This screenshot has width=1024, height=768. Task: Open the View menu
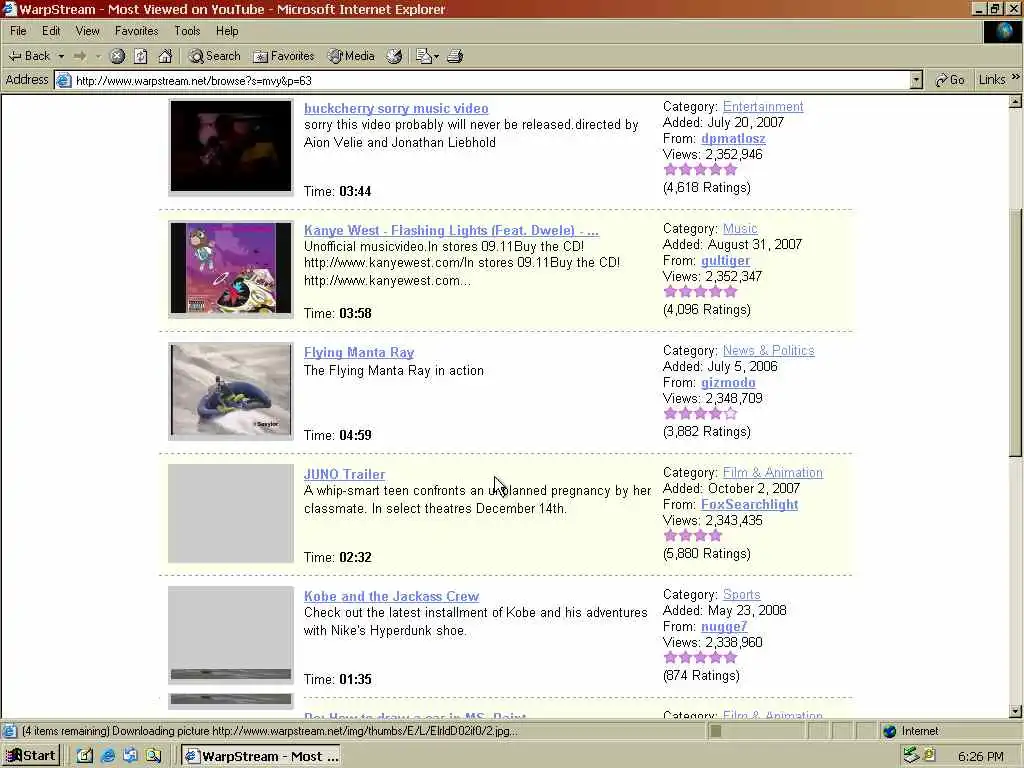88,31
